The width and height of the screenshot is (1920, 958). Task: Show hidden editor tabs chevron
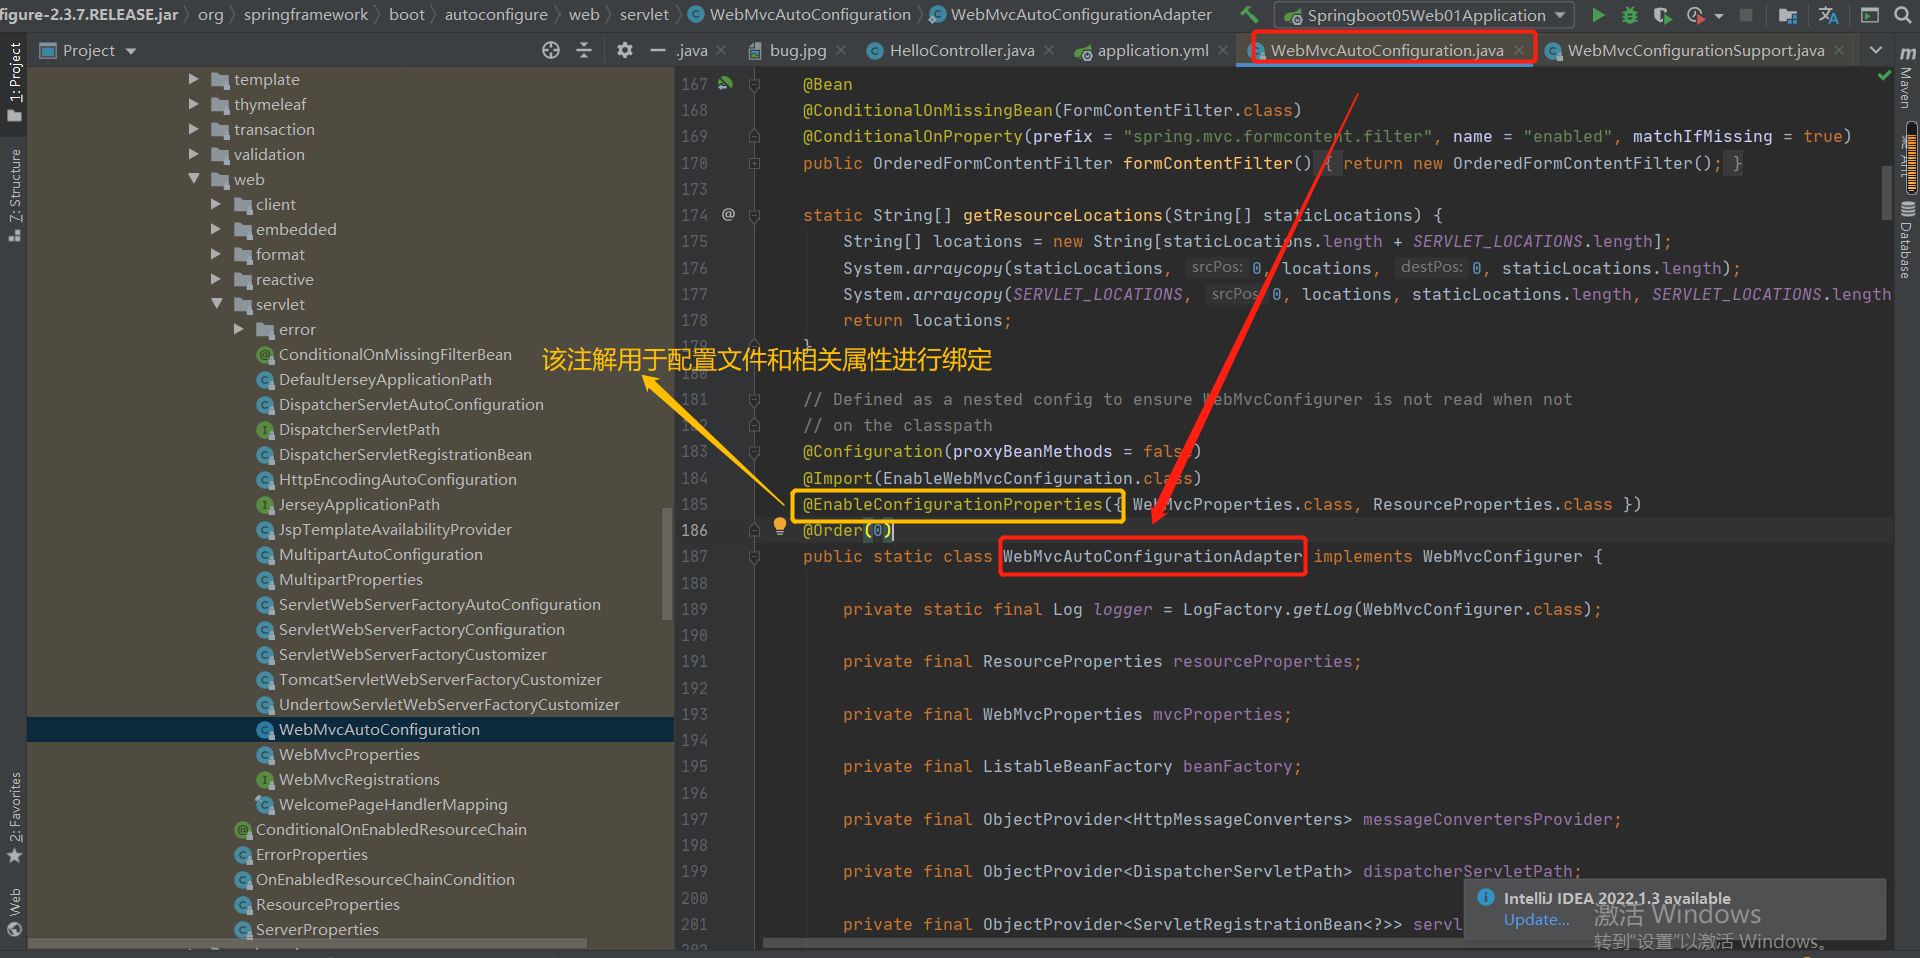point(1876,50)
